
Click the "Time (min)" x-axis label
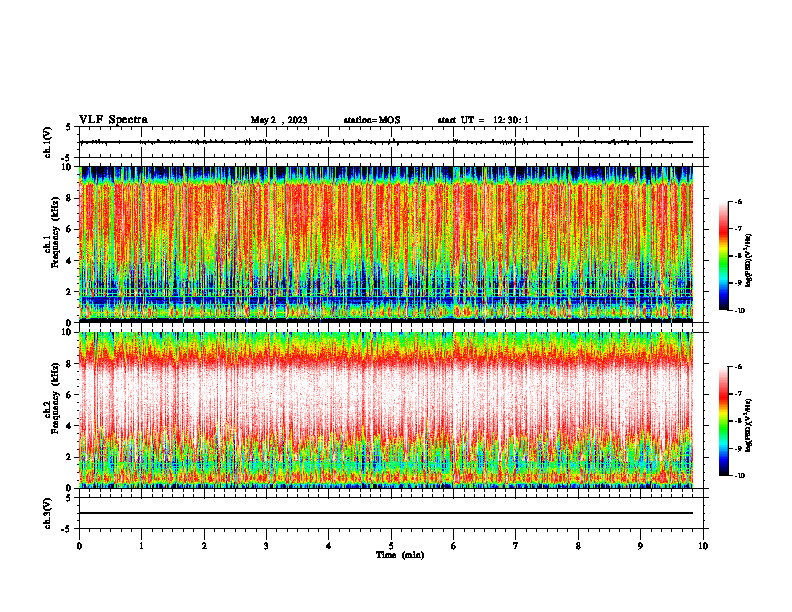click(400, 555)
